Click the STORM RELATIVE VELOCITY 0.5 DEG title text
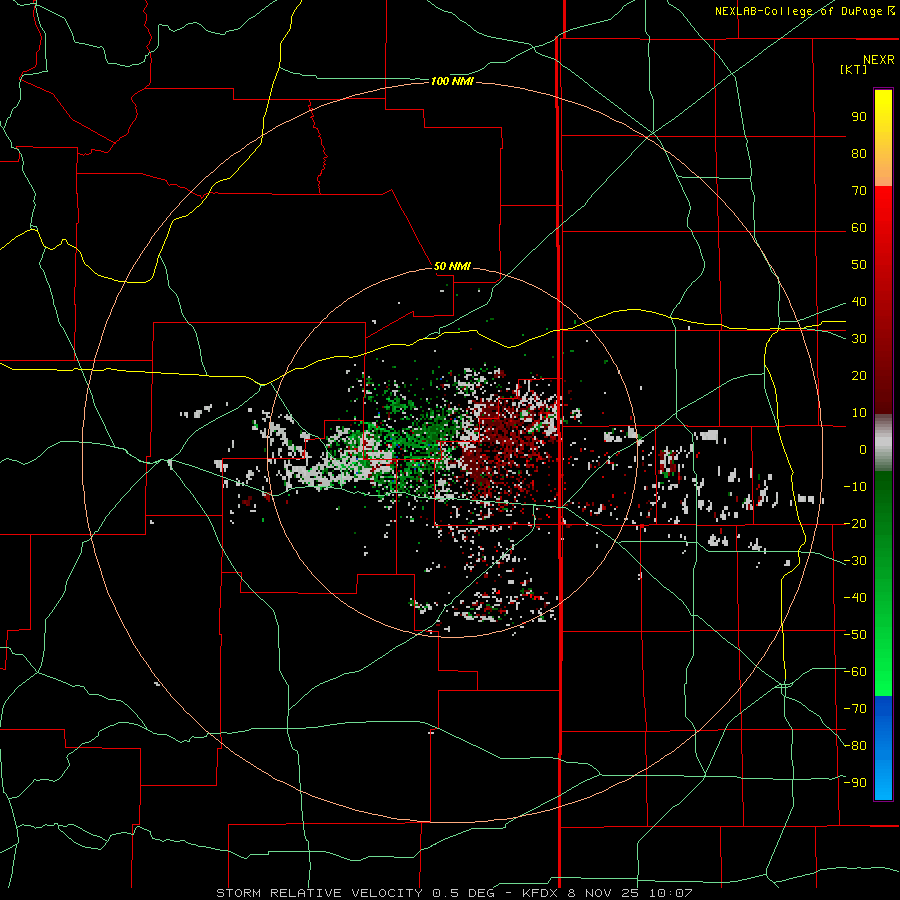Screen dimensions: 900x900 coord(364,893)
